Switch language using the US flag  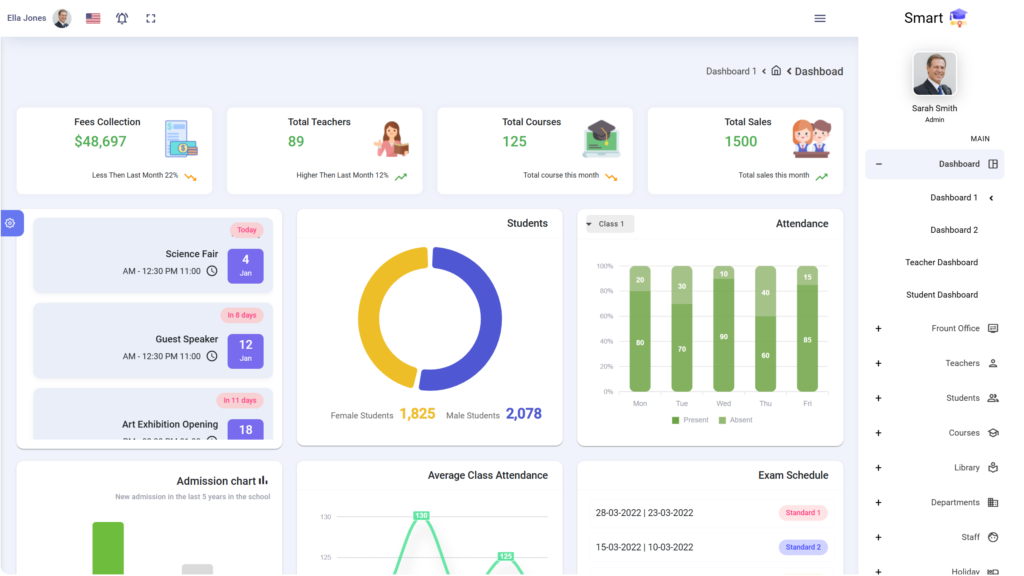point(93,18)
